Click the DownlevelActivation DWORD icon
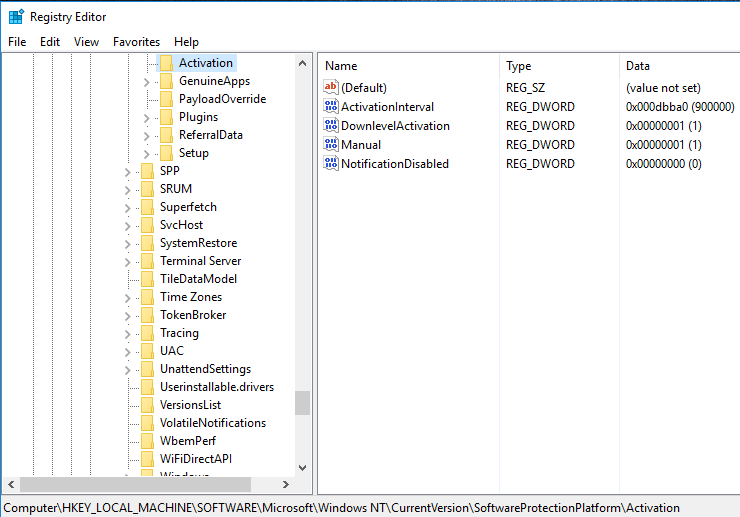This screenshot has height=517, width=740. pyautogui.click(x=331, y=125)
